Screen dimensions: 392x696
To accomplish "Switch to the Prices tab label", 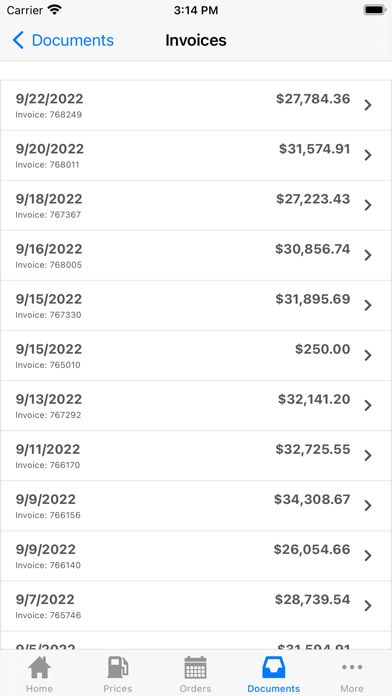I will (118, 688).
